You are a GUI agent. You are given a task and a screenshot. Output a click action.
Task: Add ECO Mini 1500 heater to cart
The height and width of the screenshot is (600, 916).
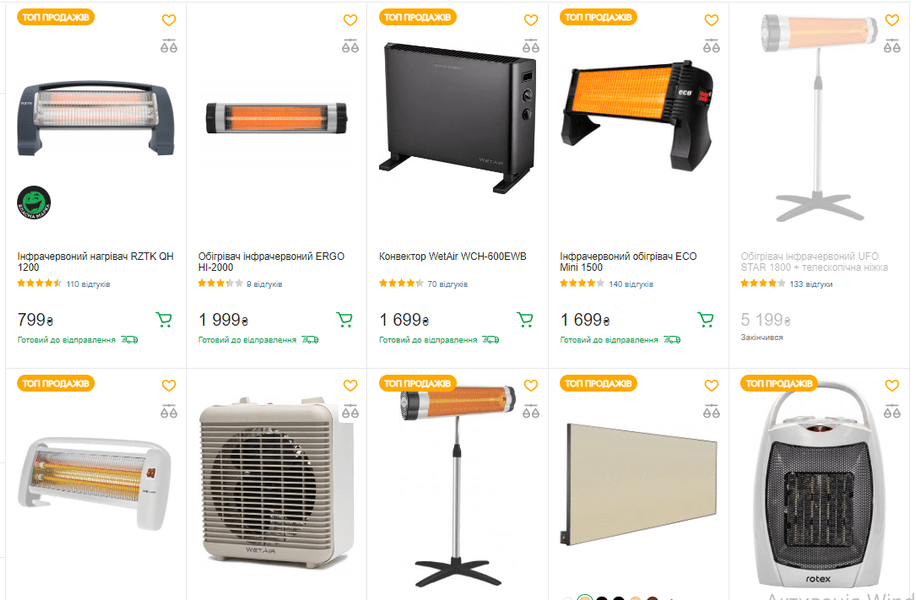click(706, 319)
